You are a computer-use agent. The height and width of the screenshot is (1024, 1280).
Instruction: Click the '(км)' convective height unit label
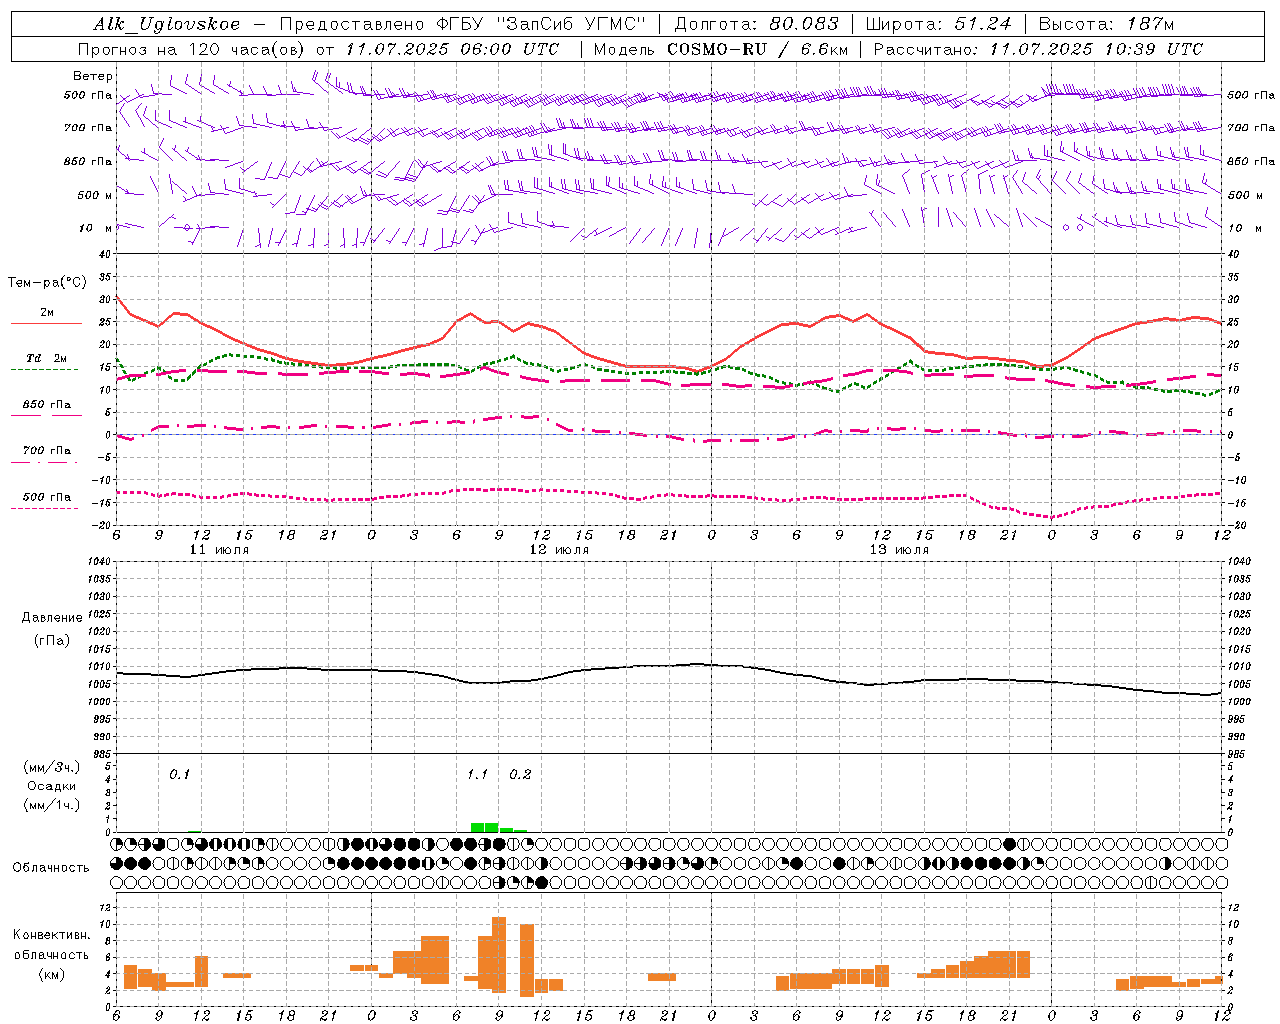(x=52, y=974)
